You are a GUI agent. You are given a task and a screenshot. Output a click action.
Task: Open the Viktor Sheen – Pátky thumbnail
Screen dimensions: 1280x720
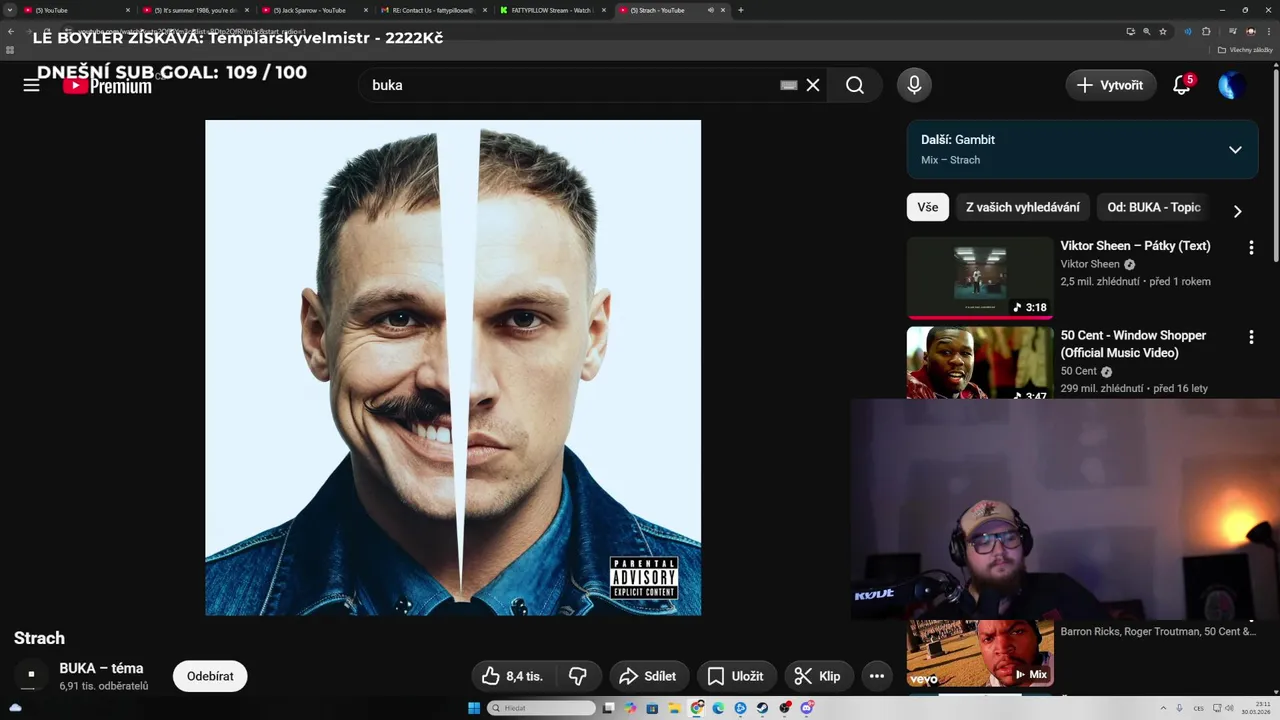point(980,277)
